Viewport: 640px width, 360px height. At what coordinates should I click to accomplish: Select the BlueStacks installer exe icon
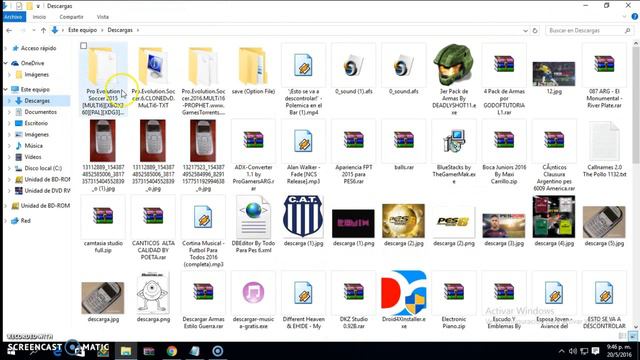(x=453, y=141)
